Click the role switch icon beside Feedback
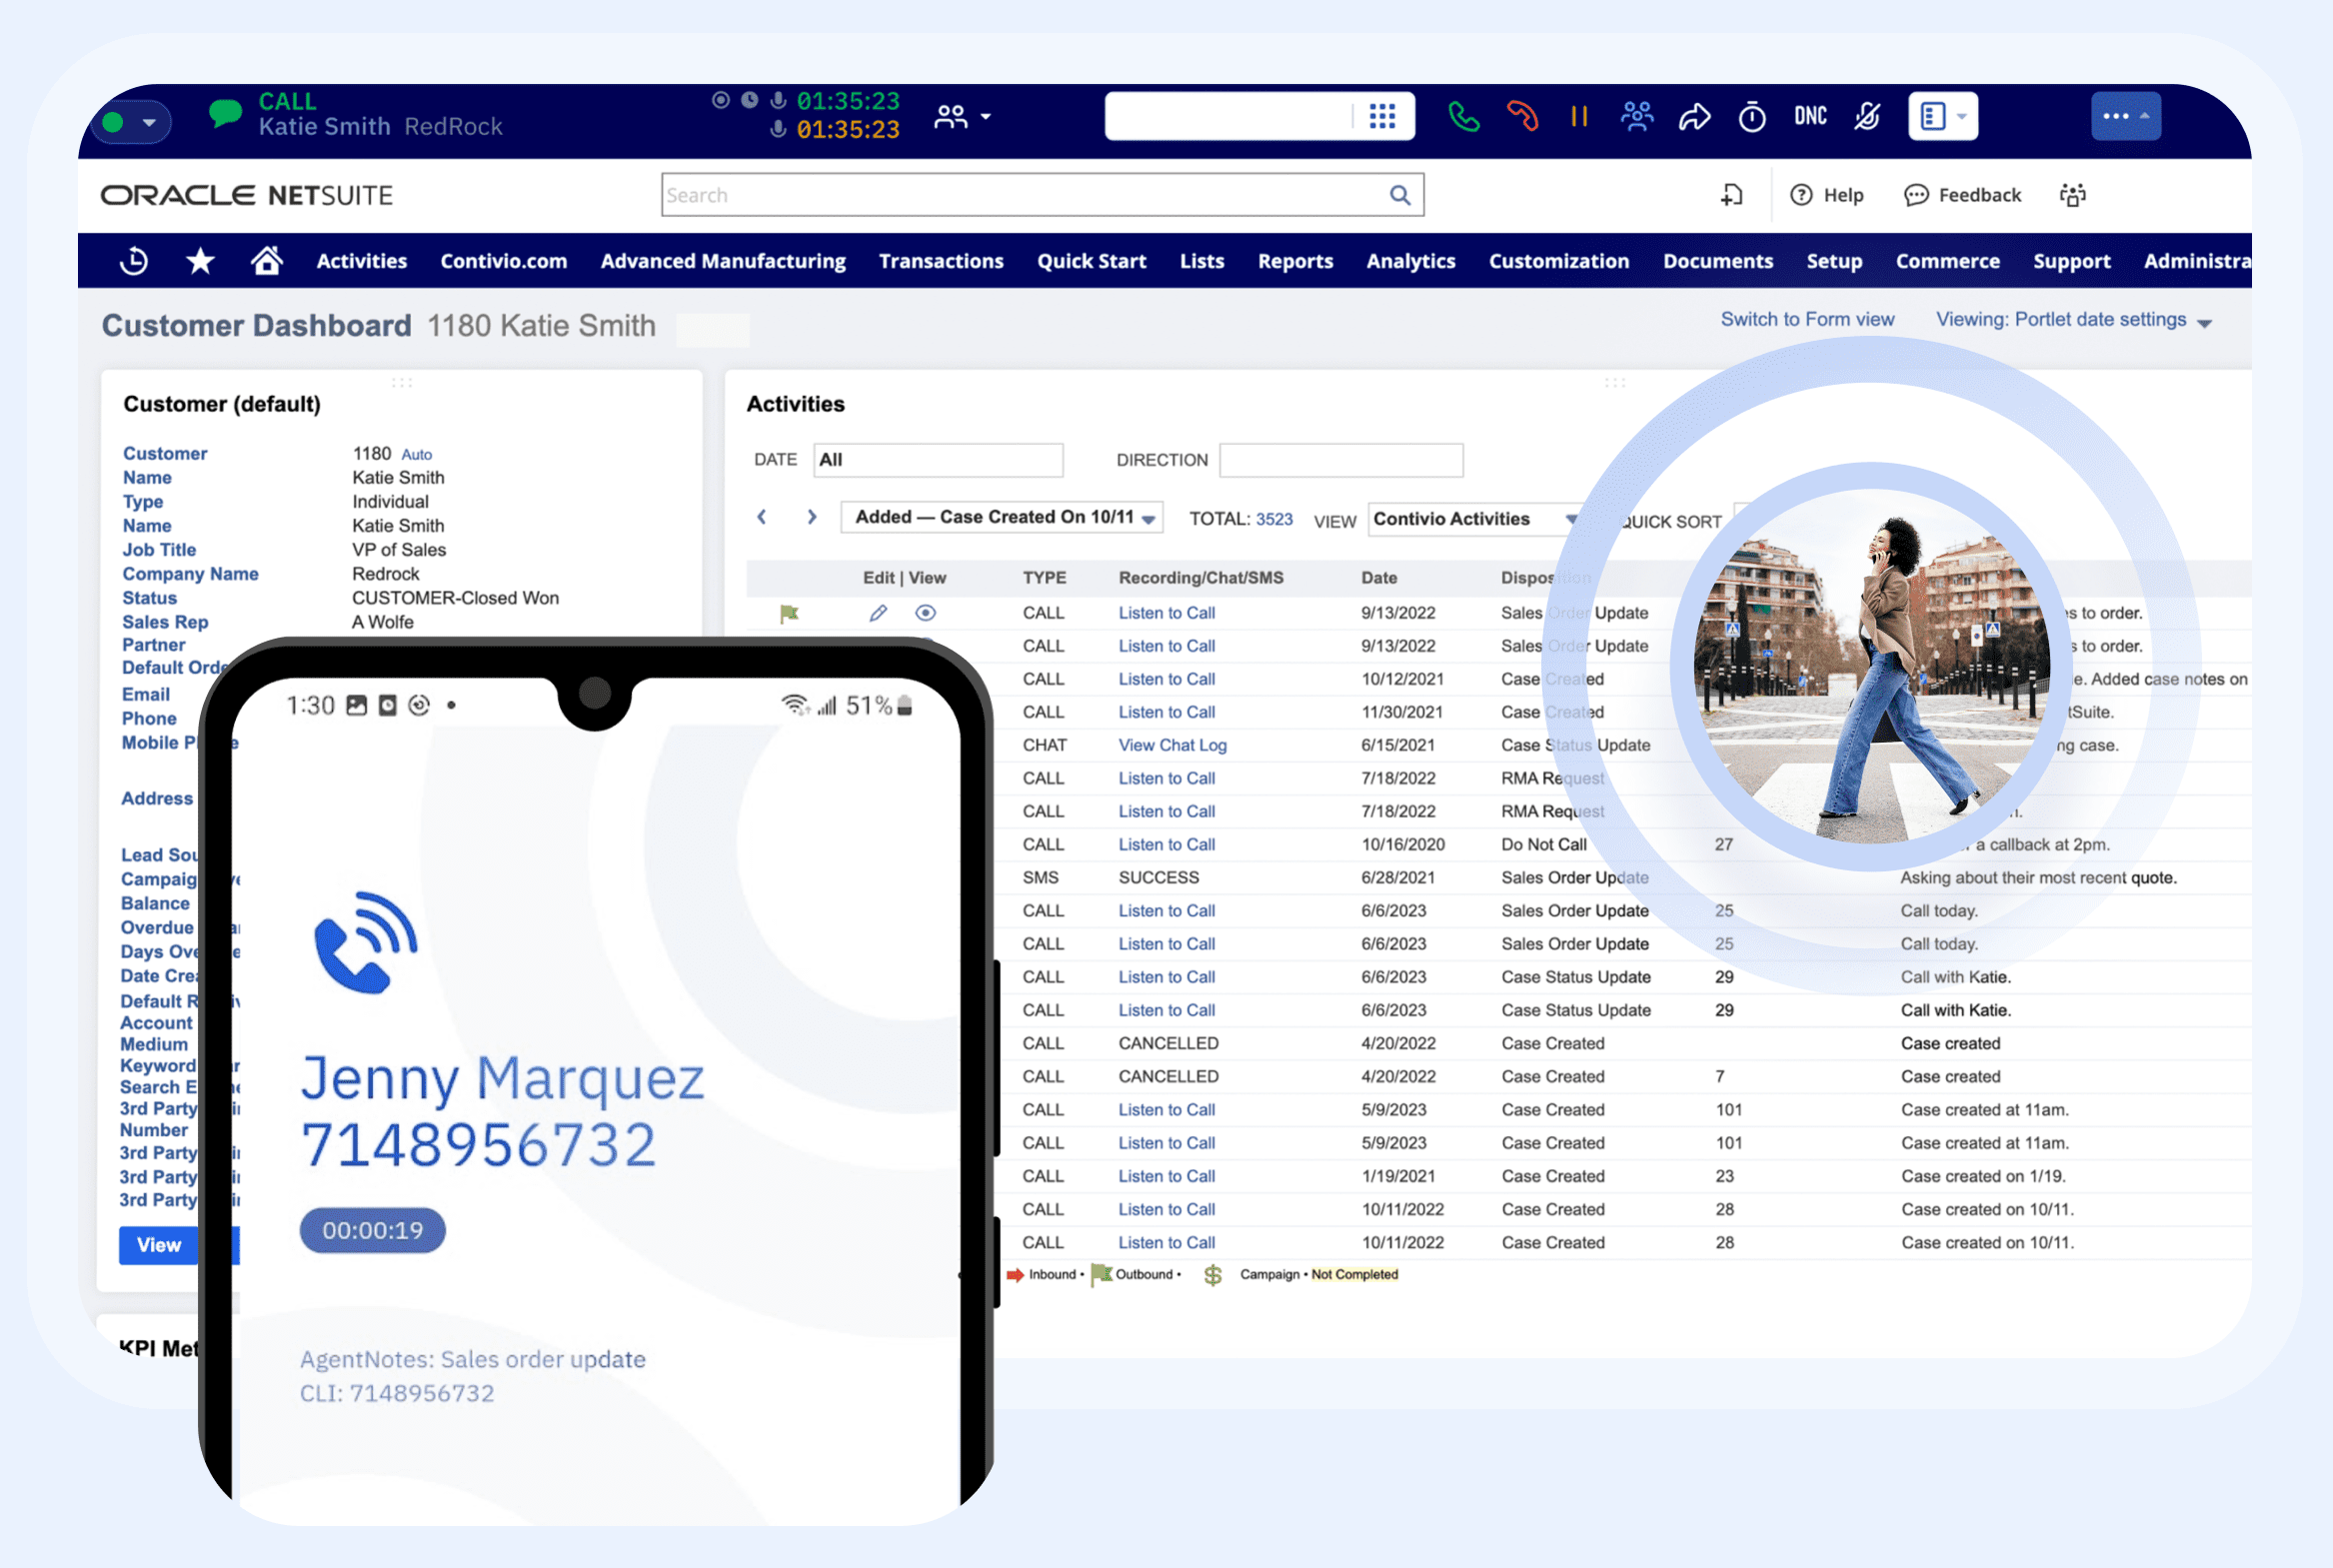 (2072, 195)
